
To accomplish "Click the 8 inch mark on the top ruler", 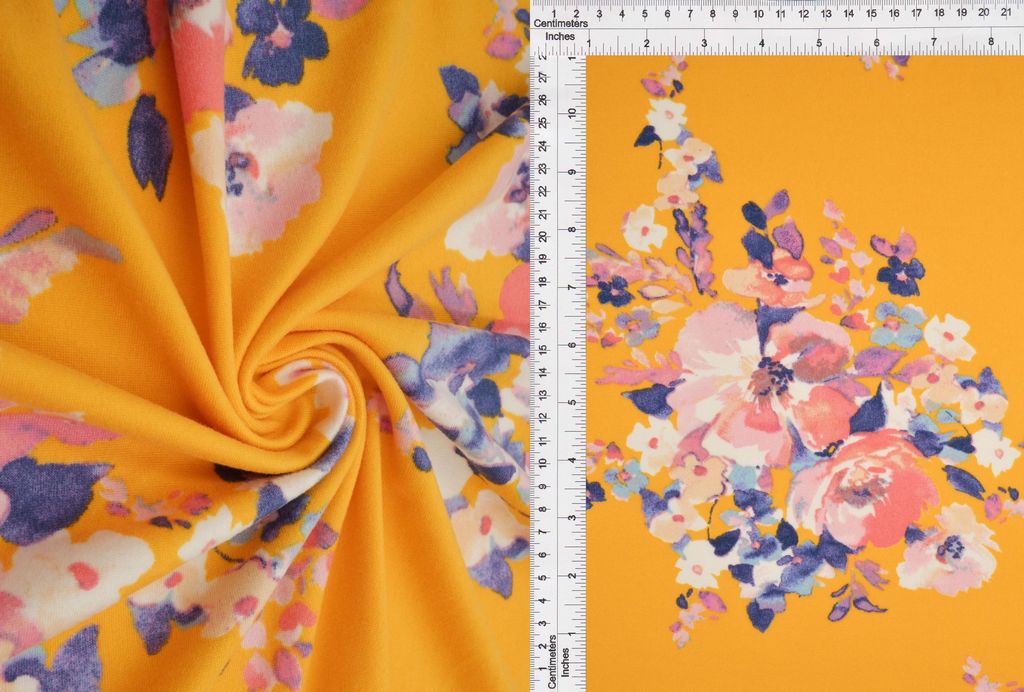I will tap(991, 41).
